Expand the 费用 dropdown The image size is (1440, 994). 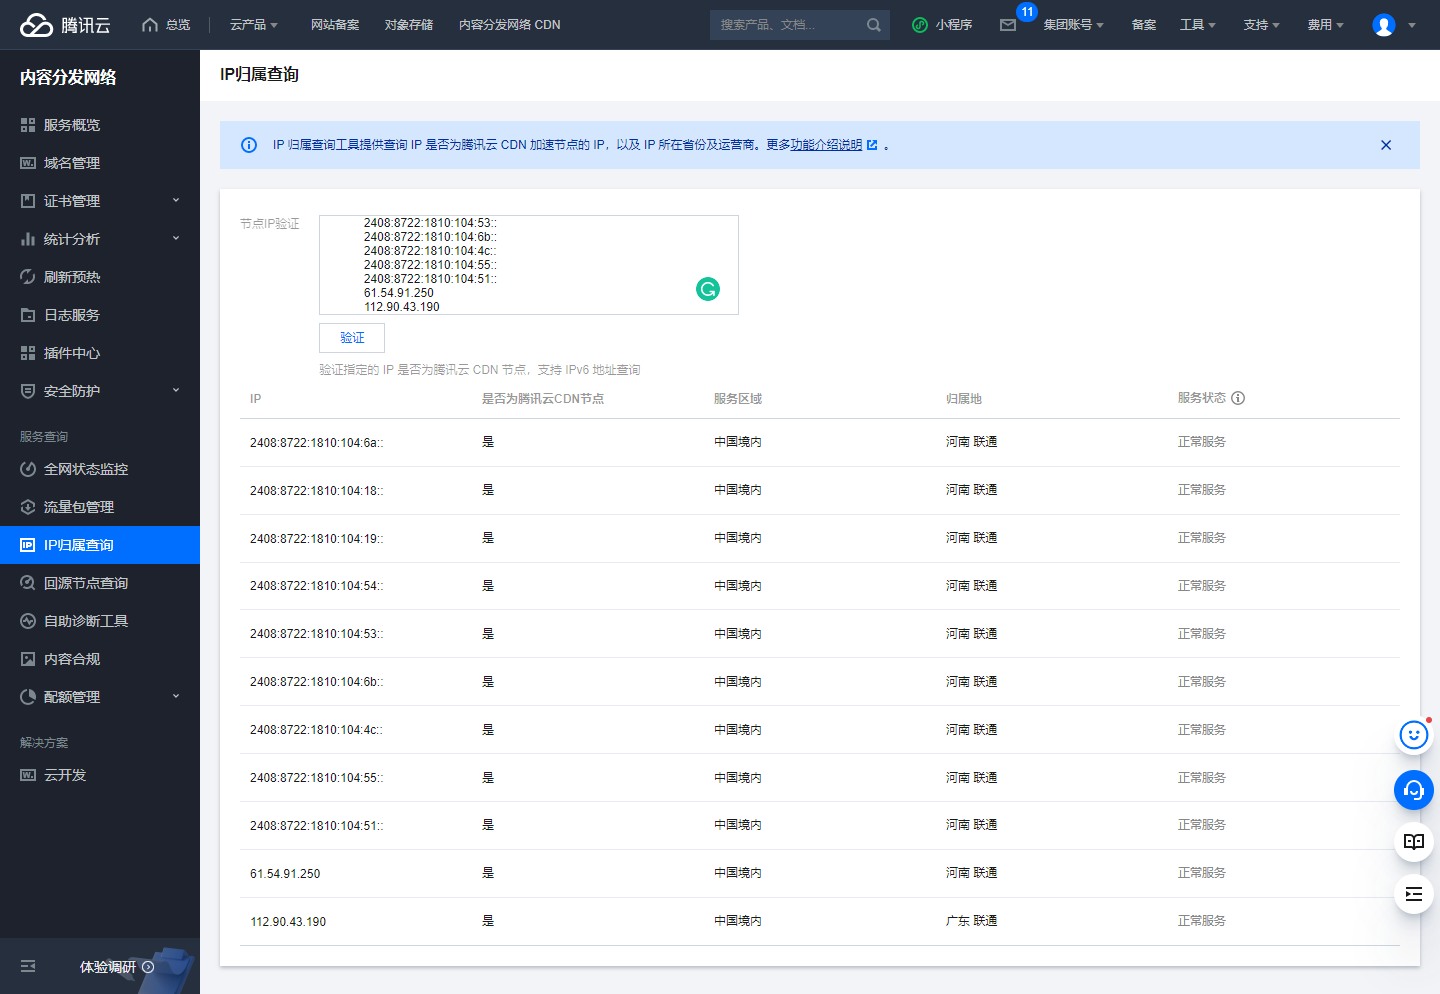tap(1326, 25)
